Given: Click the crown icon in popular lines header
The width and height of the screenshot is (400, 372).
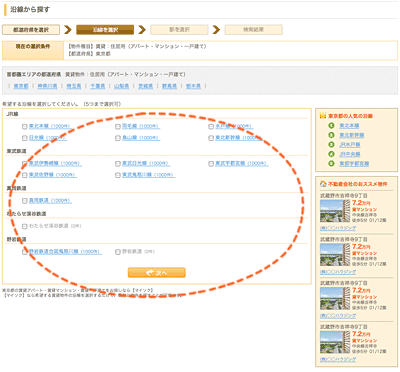Looking at the screenshot, I should pos(322,116).
